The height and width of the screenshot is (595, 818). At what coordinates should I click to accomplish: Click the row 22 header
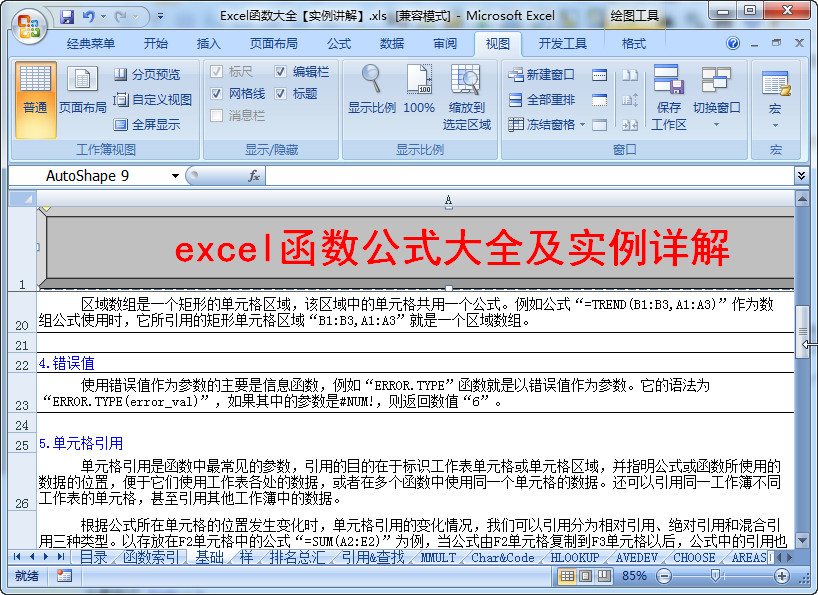point(22,363)
